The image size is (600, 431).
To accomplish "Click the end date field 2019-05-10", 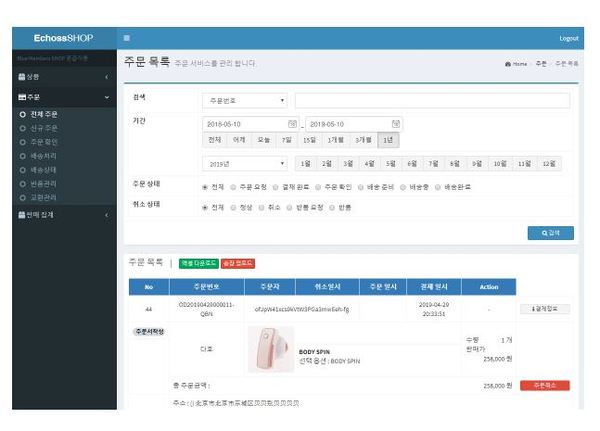I will pyautogui.click(x=354, y=124).
